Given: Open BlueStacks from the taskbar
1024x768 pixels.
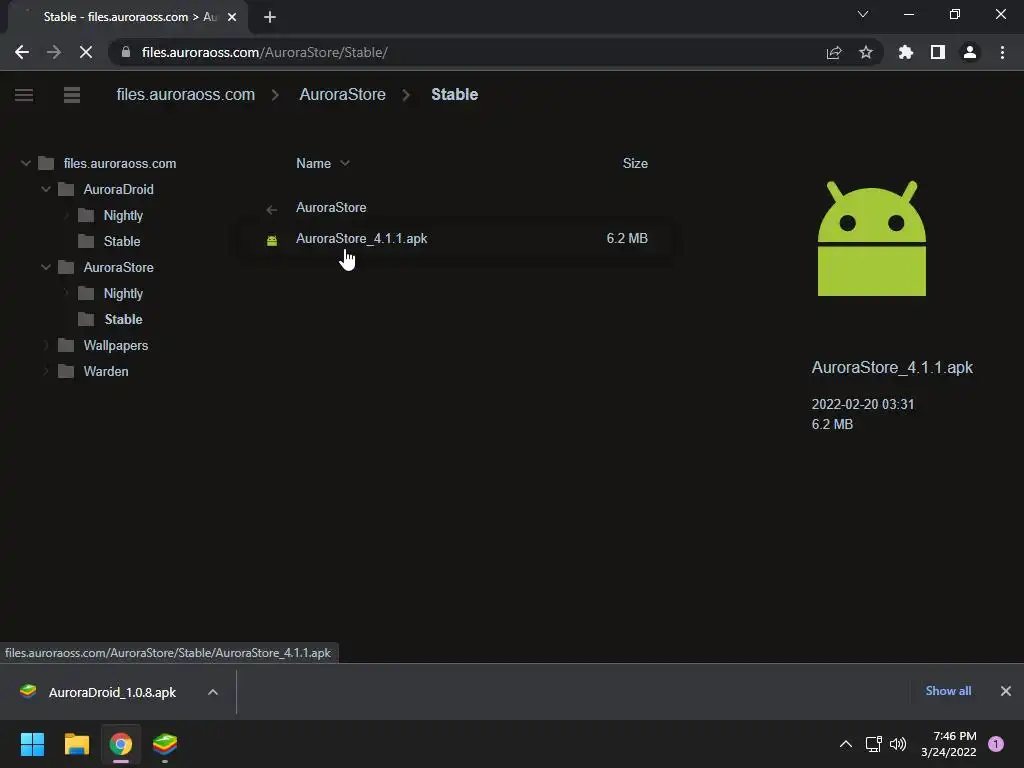Looking at the screenshot, I should pyautogui.click(x=165, y=744).
